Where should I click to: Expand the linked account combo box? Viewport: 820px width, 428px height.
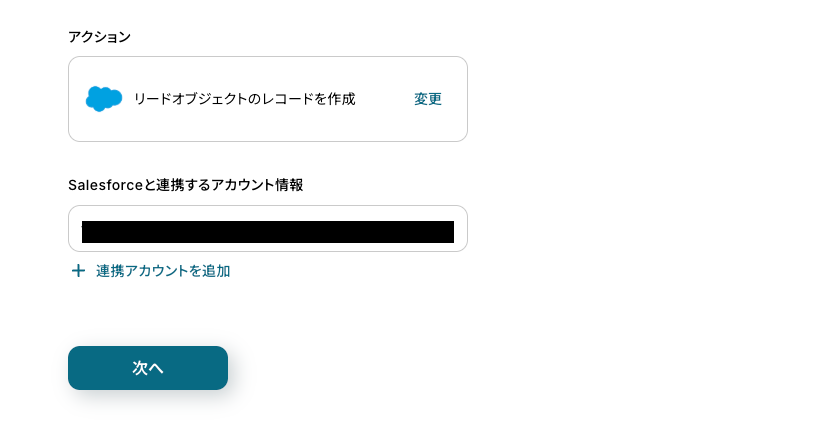267,229
